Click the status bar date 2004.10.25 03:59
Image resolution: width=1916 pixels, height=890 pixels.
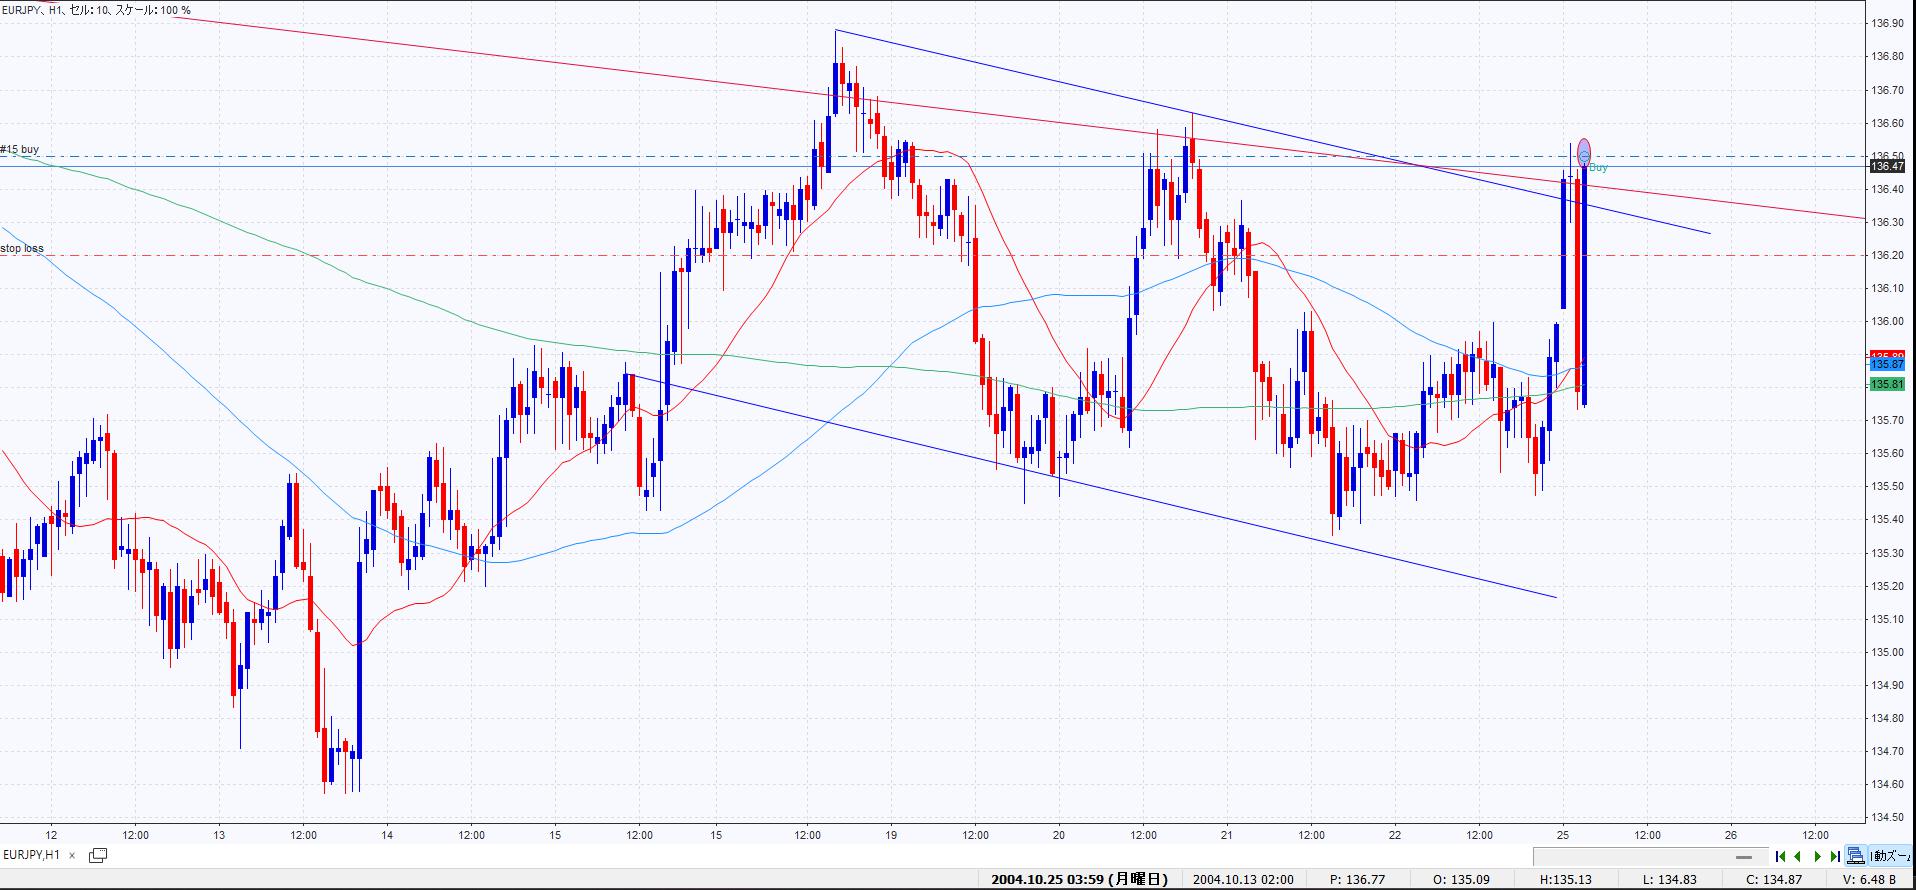pos(1079,879)
